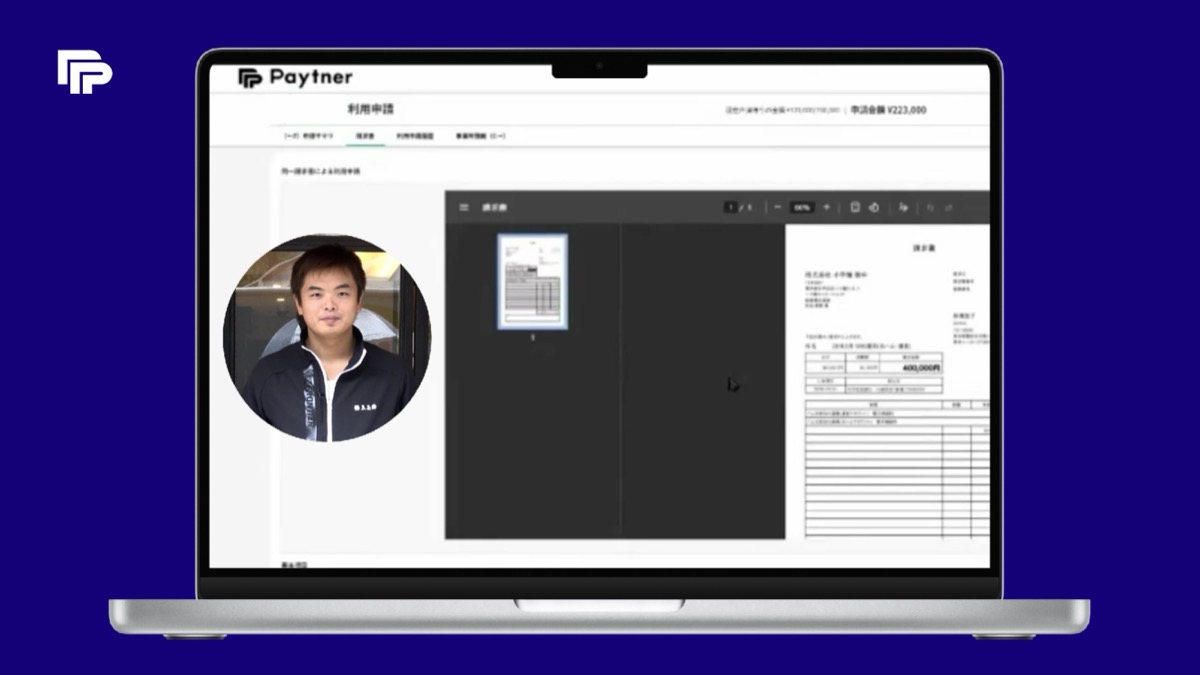Select the page 1 thumbnail
This screenshot has height=675, width=1200.
coord(532,281)
